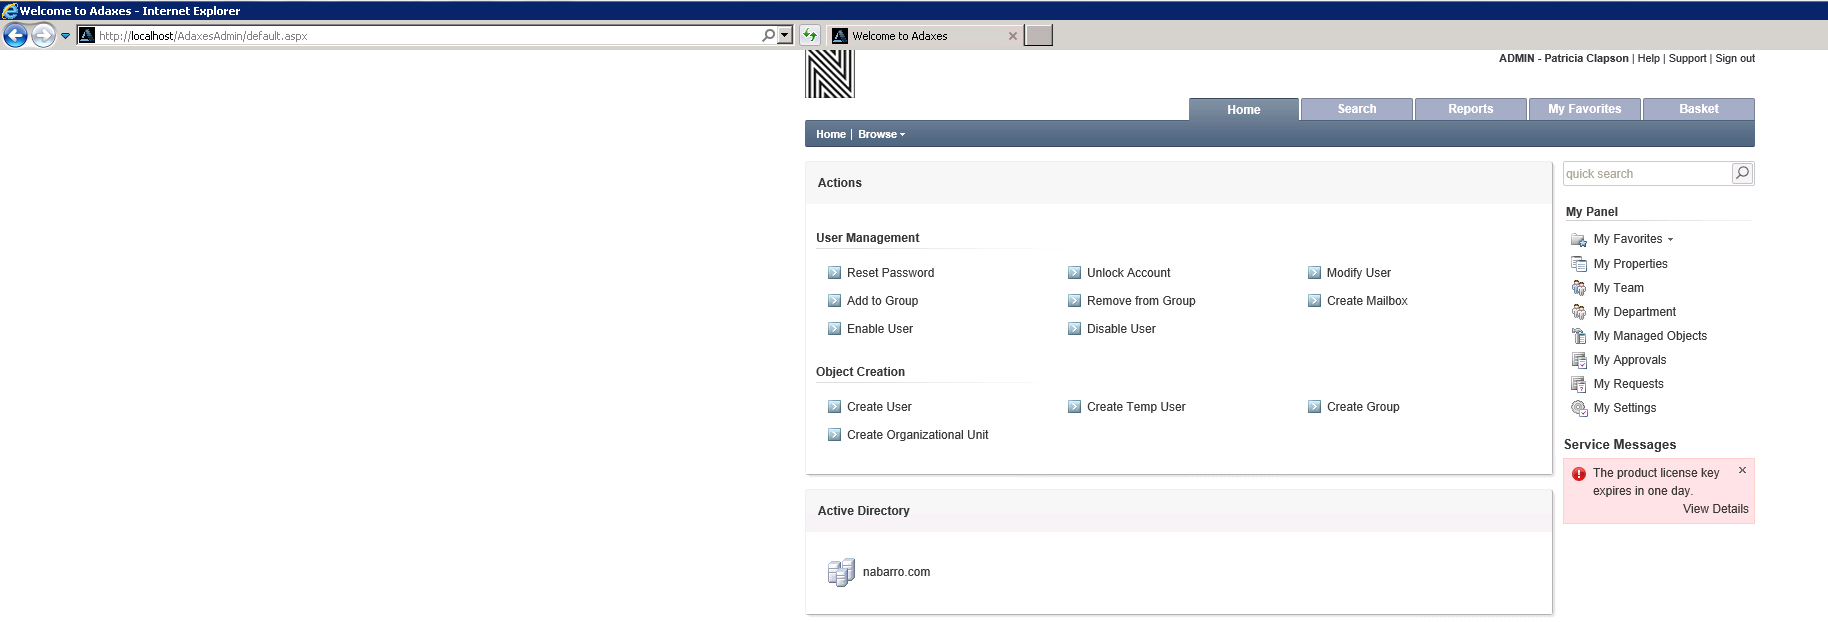Click Home in the breadcrumb bar

point(831,134)
